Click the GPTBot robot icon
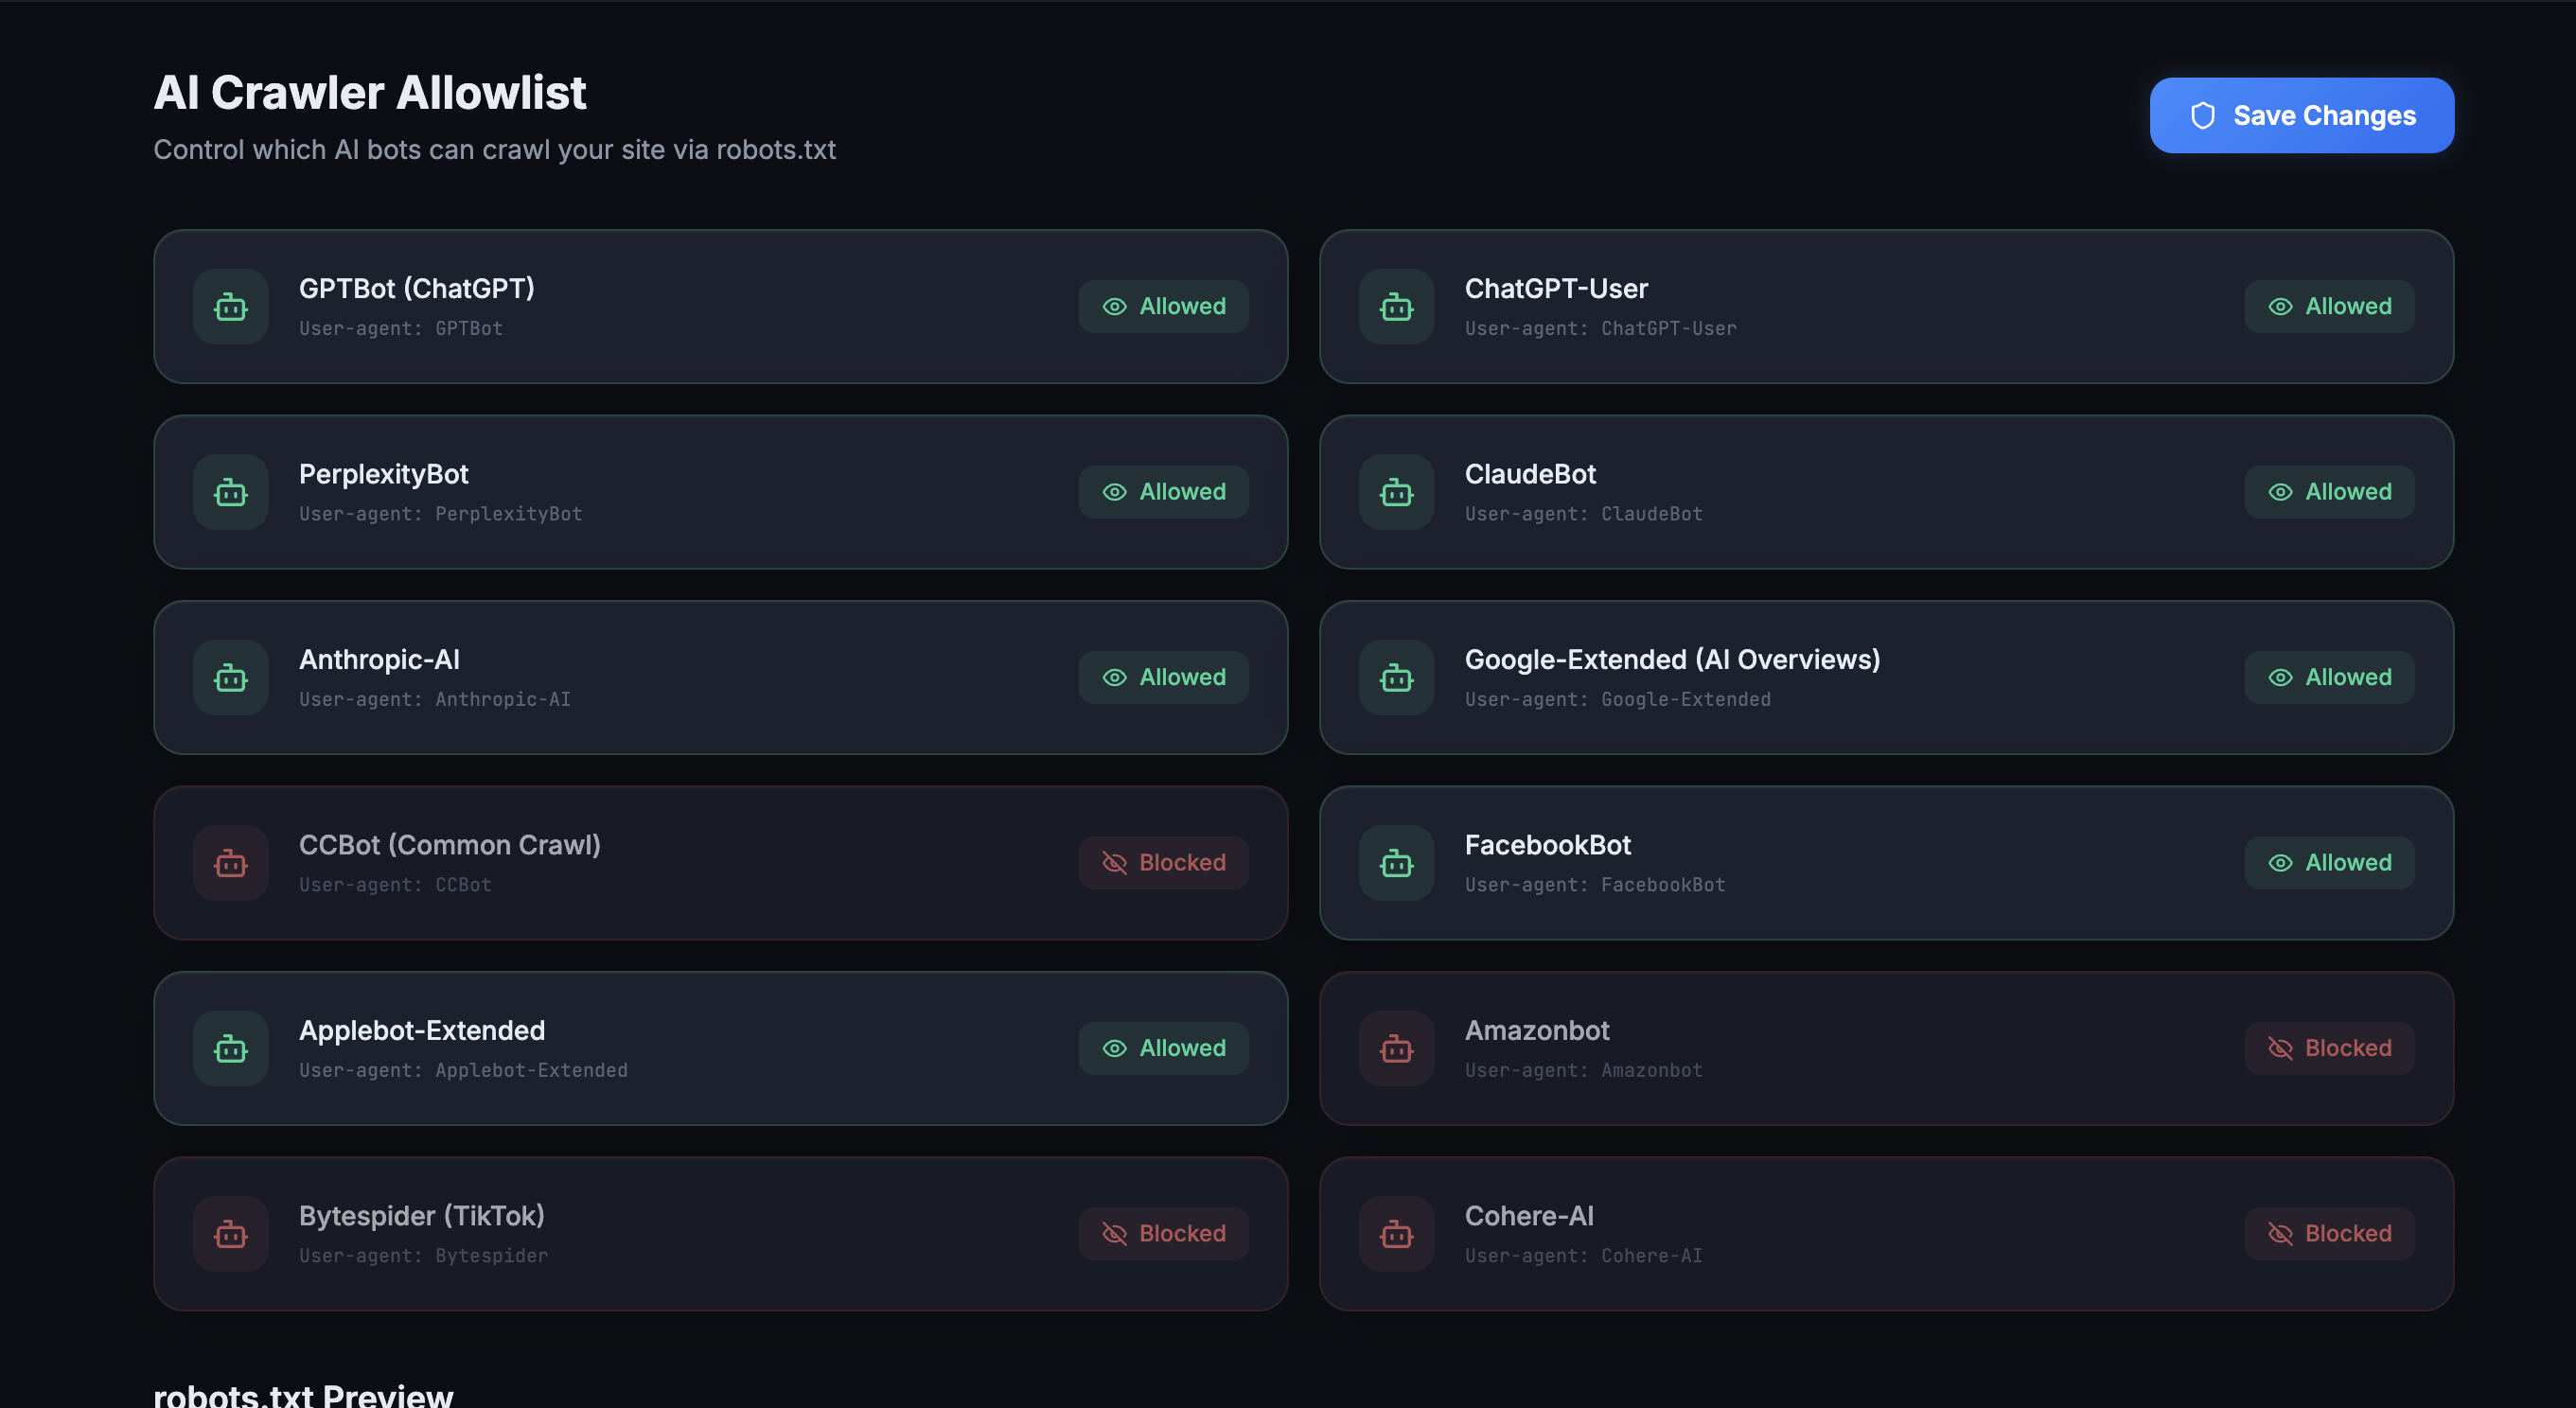The image size is (2576, 1408). coord(230,306)
